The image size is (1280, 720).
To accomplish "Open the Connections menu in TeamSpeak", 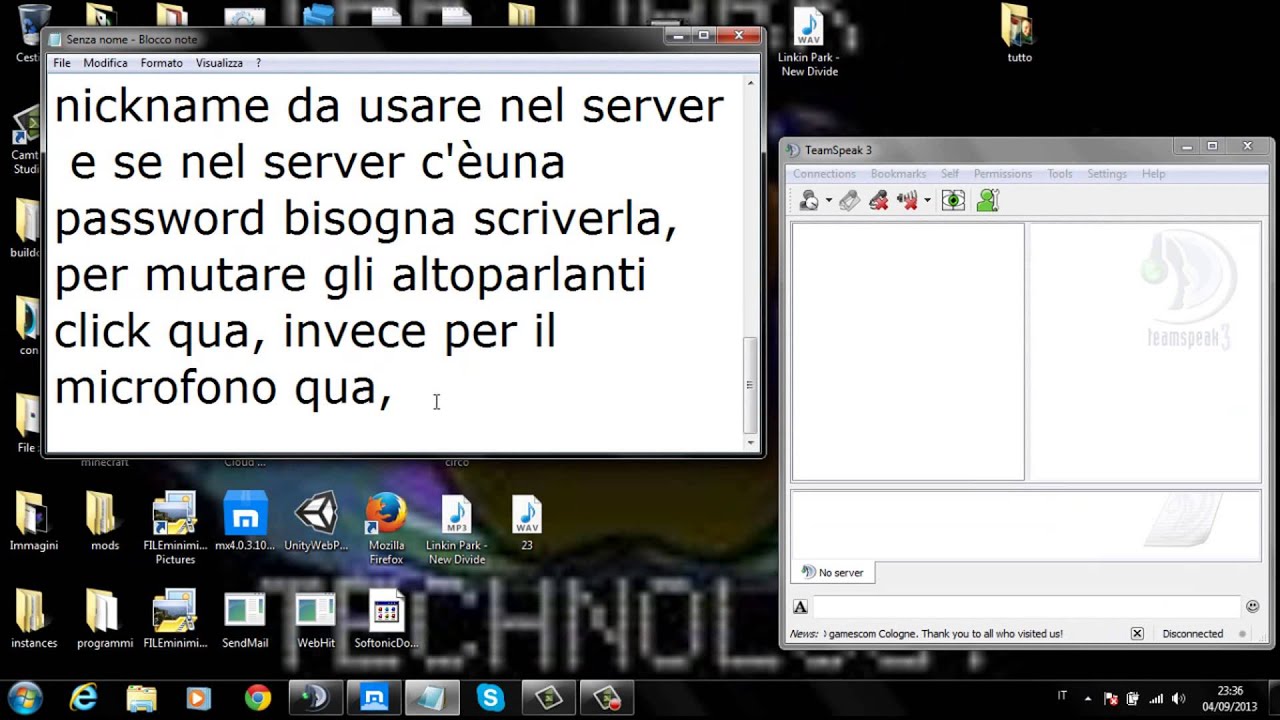I will (824, 174).
